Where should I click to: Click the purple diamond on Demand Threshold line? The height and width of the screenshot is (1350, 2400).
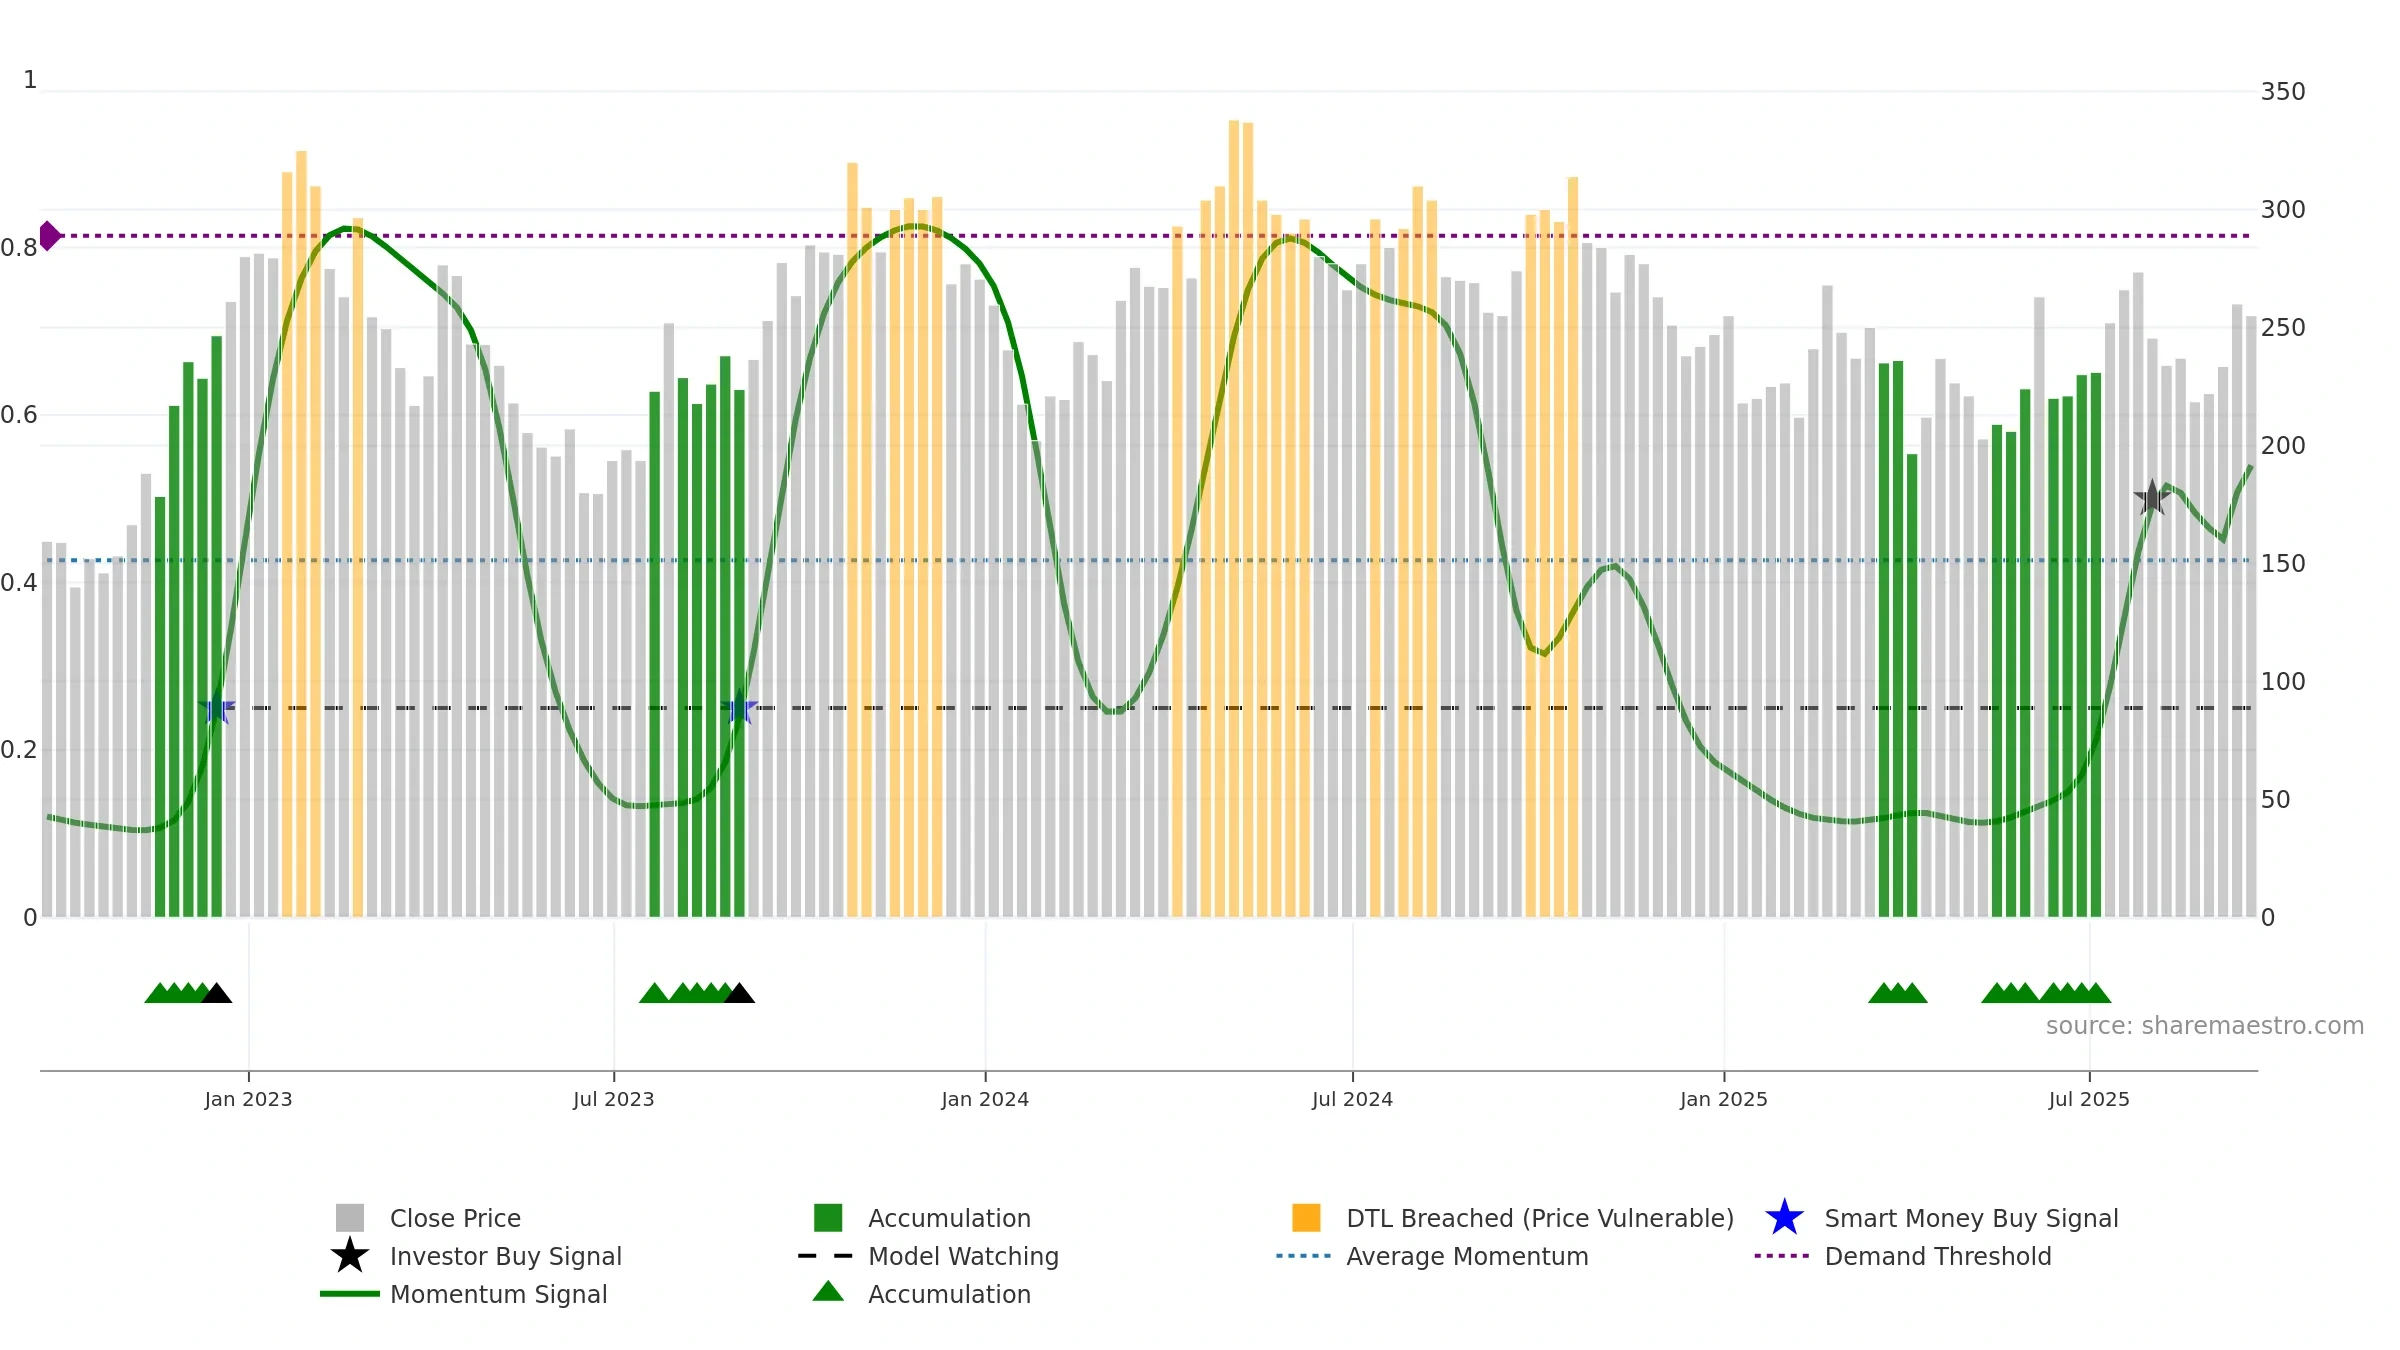point(49,236)
